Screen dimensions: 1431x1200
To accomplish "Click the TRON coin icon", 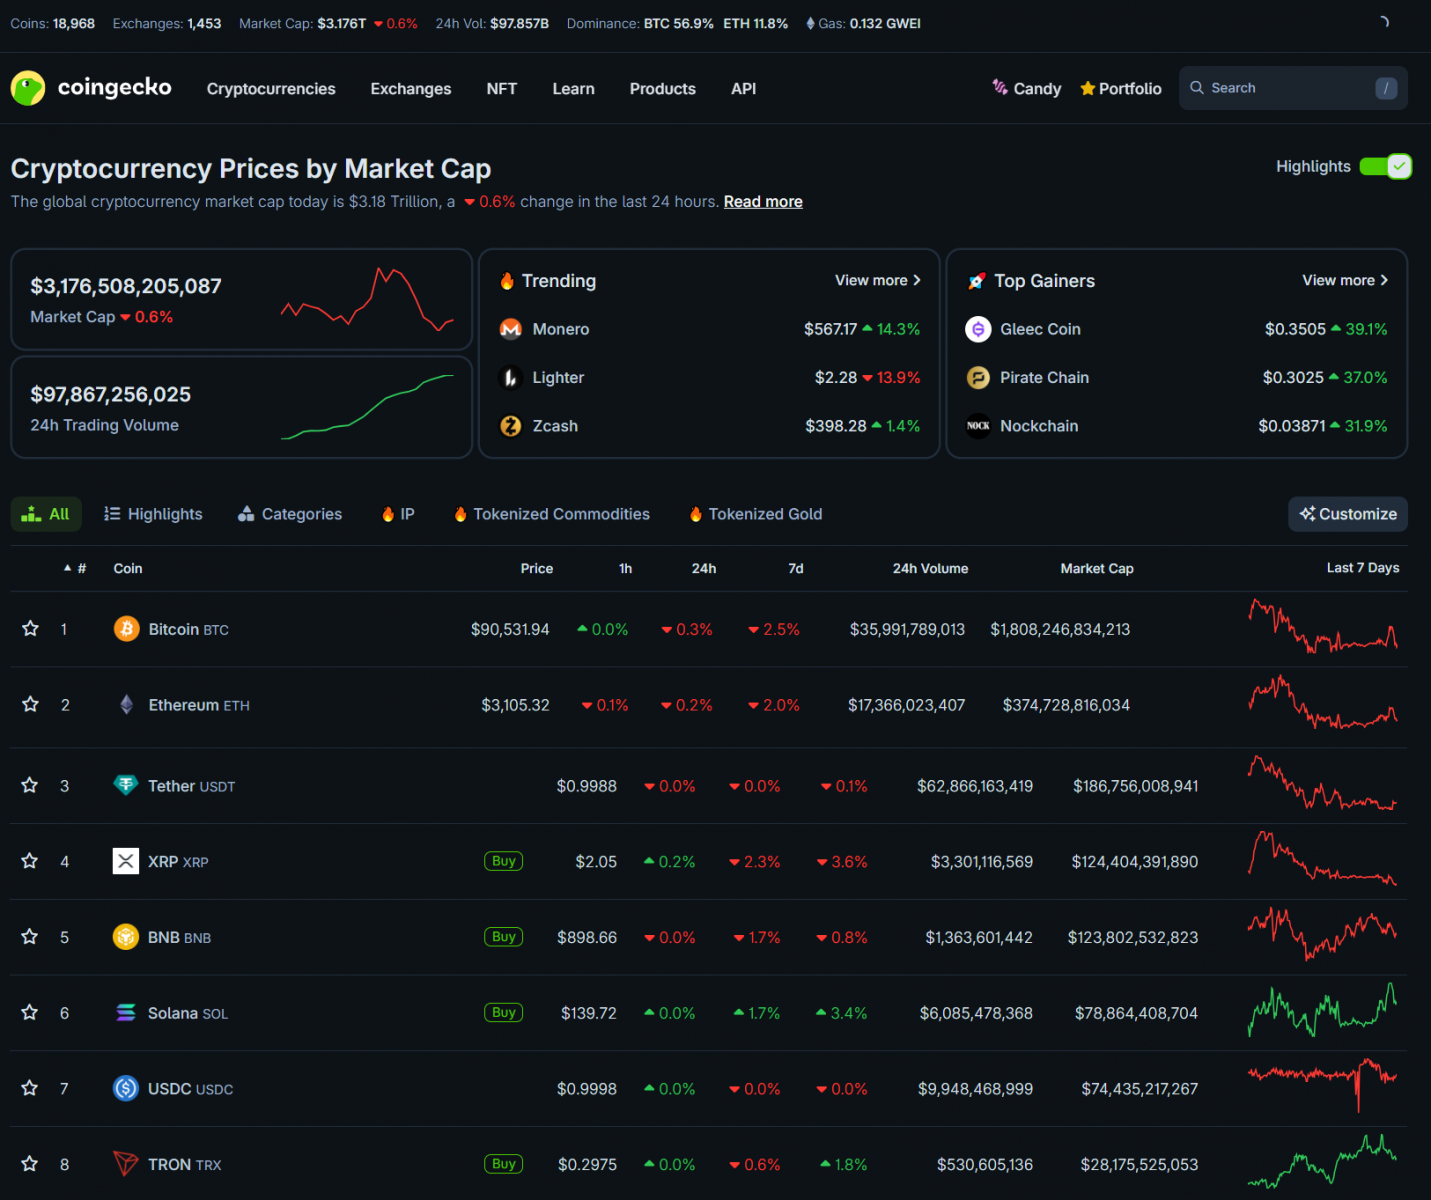I will 126,1164.
